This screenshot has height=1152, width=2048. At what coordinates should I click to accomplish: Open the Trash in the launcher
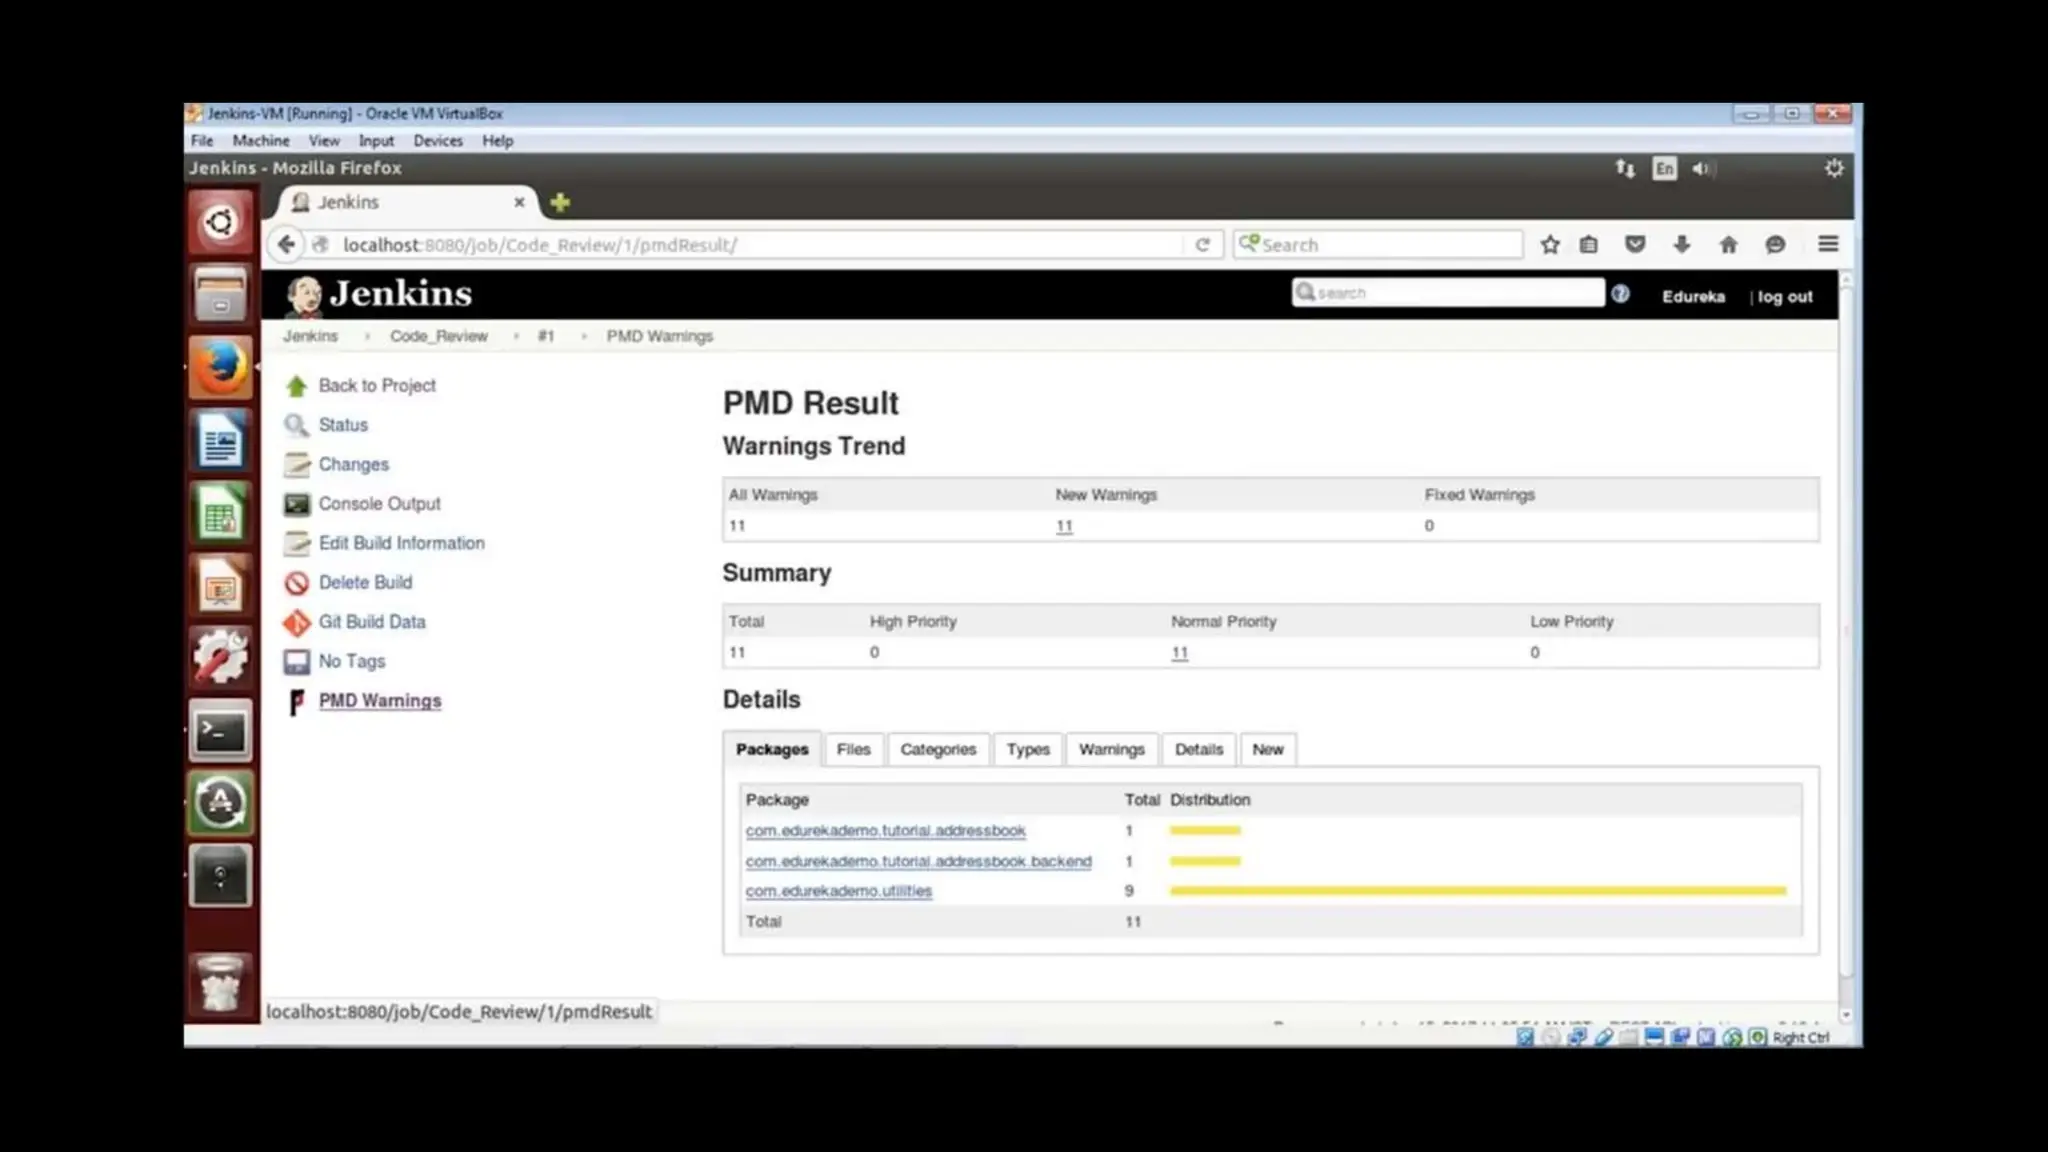(x=220, y=984)
